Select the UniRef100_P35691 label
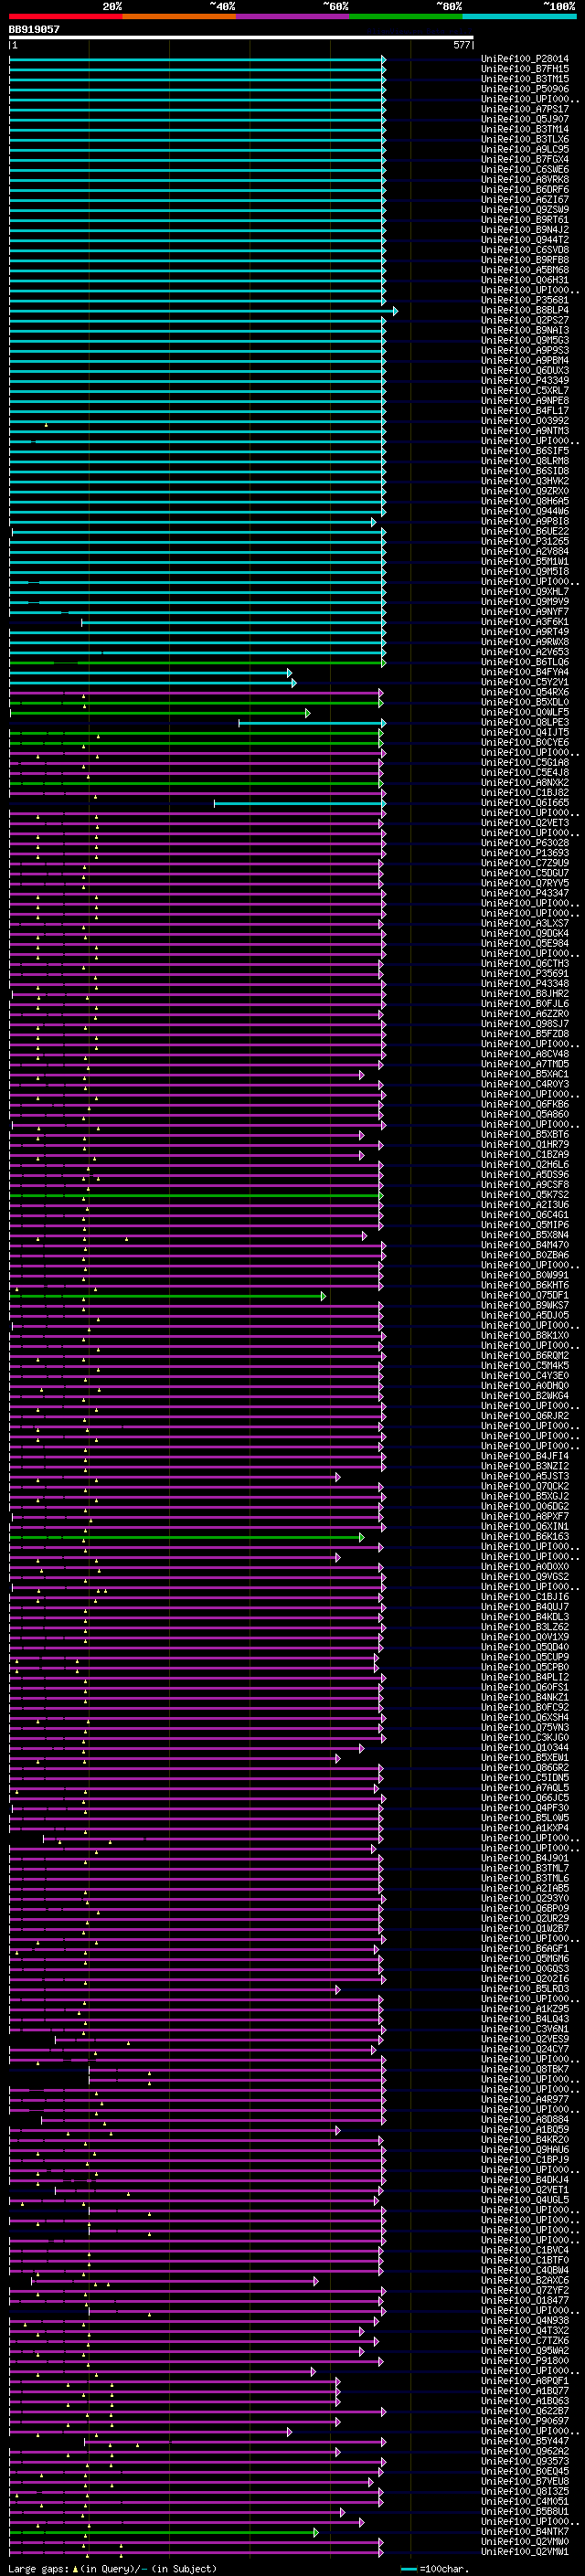 point(525,974)
